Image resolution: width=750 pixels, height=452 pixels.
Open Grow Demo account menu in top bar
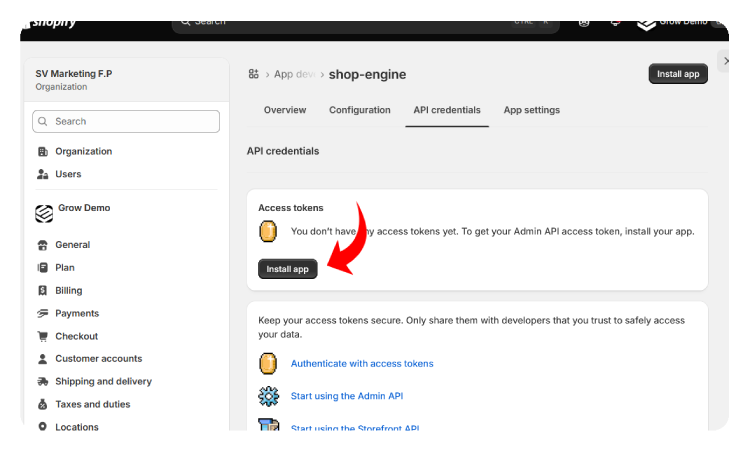pyautogui.click(x=681, y=24)
